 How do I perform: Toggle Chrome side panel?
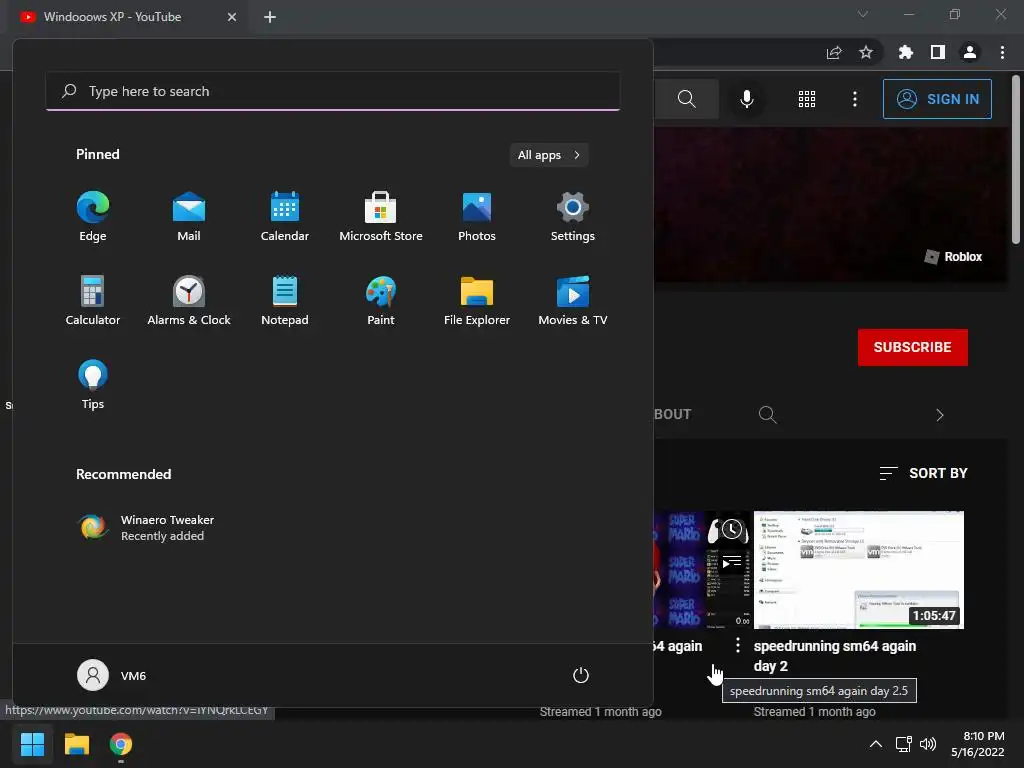coord(938,52)
